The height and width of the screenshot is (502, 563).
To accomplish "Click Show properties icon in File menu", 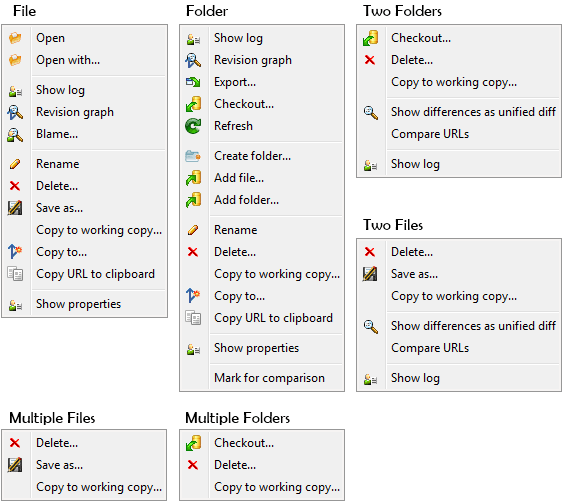I will pyautogui.click(x=15, y=306).
